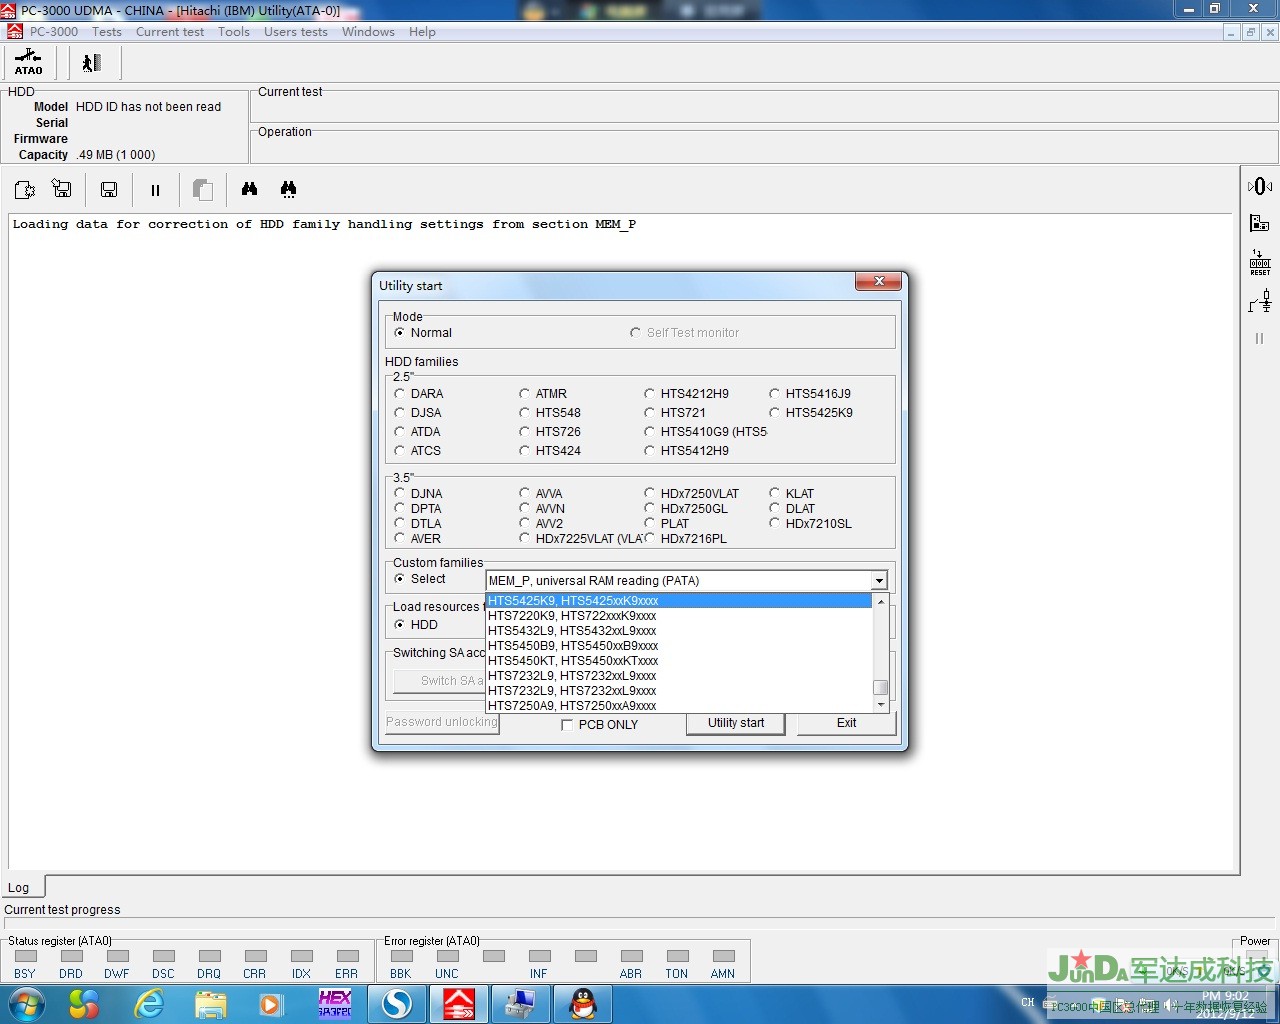Screen dimensions: 1280x1024
Task: Select the AVV2 family radio button
Action: click(525, 524)
